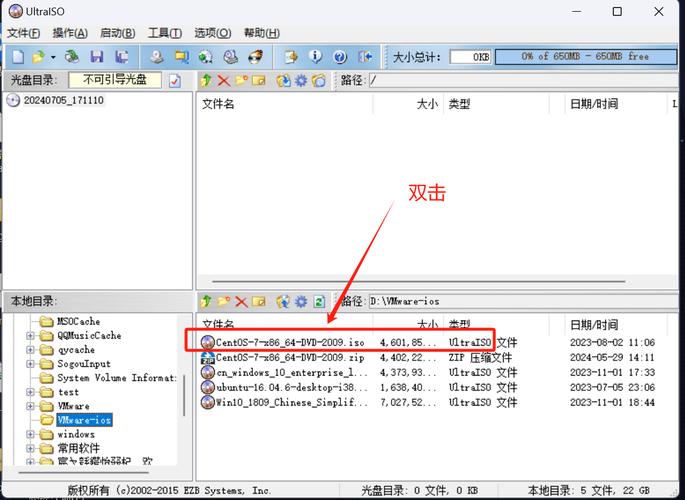Open the 工具(T) menu
The width and height of the screenshot is (685, 500).
tap(165, 33)
